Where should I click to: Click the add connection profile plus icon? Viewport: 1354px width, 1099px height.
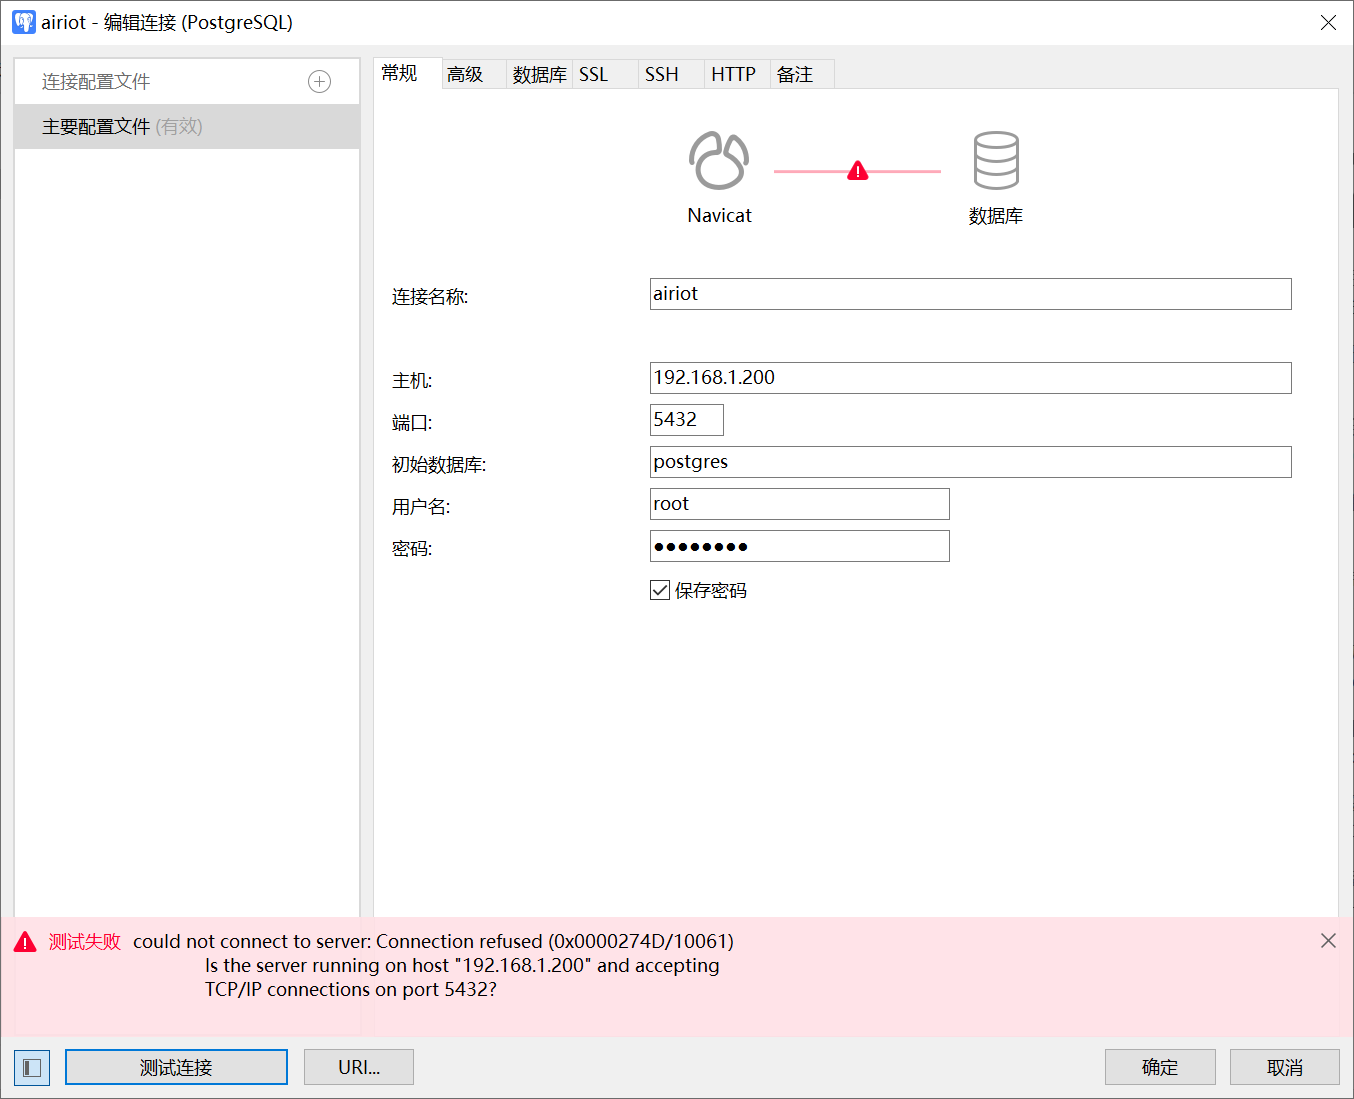(319, 82)
